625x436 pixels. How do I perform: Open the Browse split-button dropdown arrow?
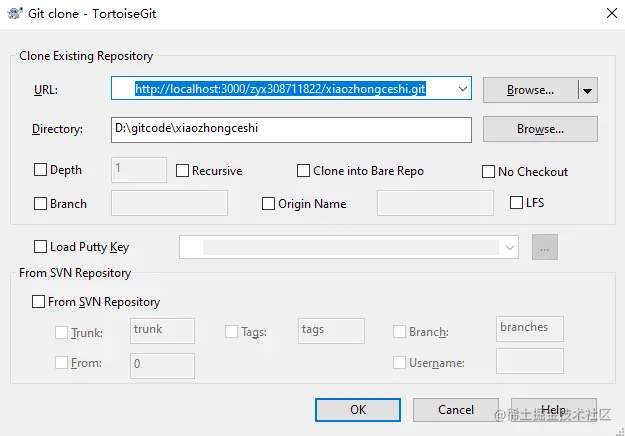pyautogui.click(x=588, y=90)
